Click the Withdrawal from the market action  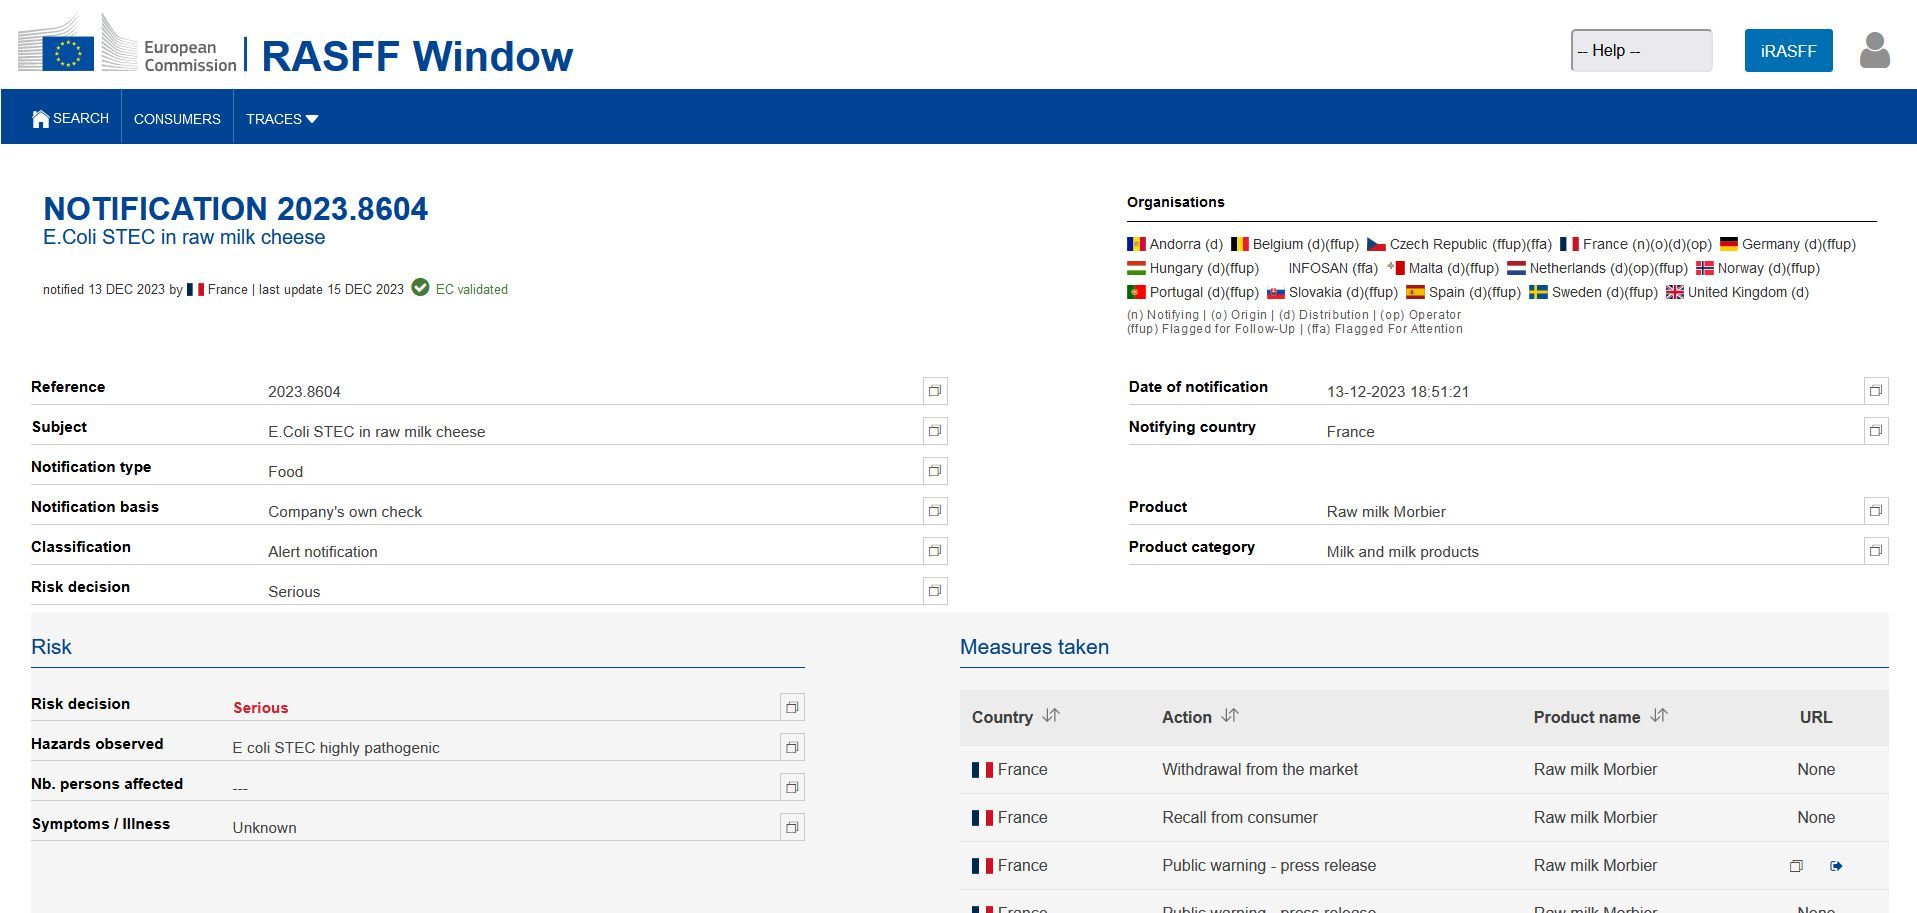[x=1260, y=770]
